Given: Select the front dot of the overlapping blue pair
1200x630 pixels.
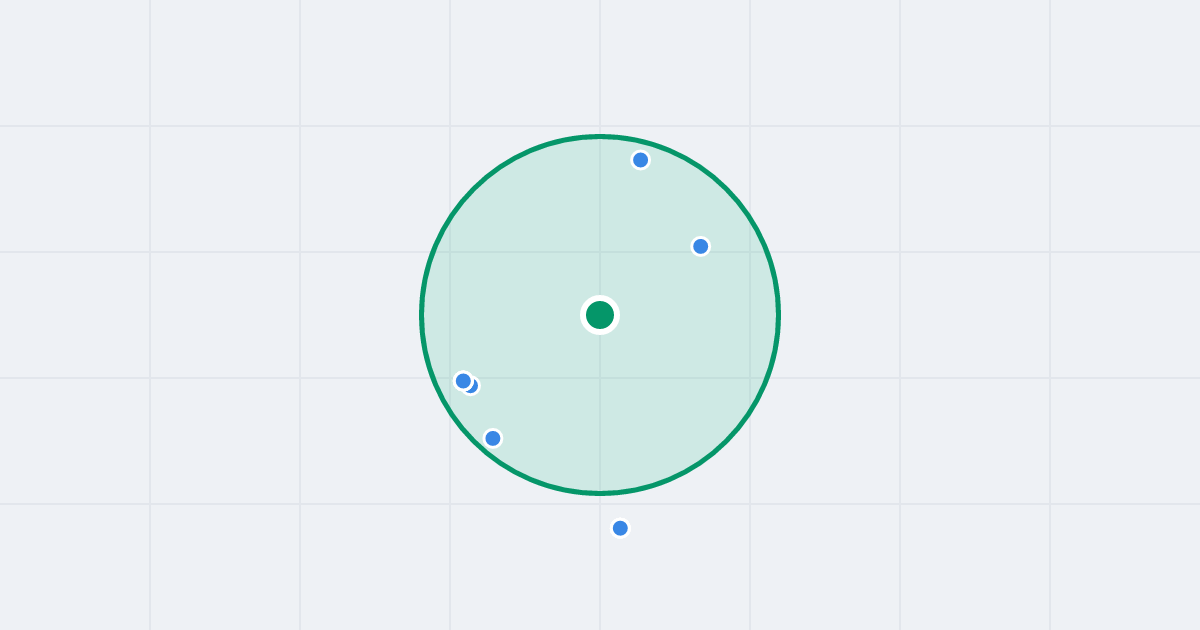Looking at the screenshot, I should pyautogui.click(x=463, y=381).
